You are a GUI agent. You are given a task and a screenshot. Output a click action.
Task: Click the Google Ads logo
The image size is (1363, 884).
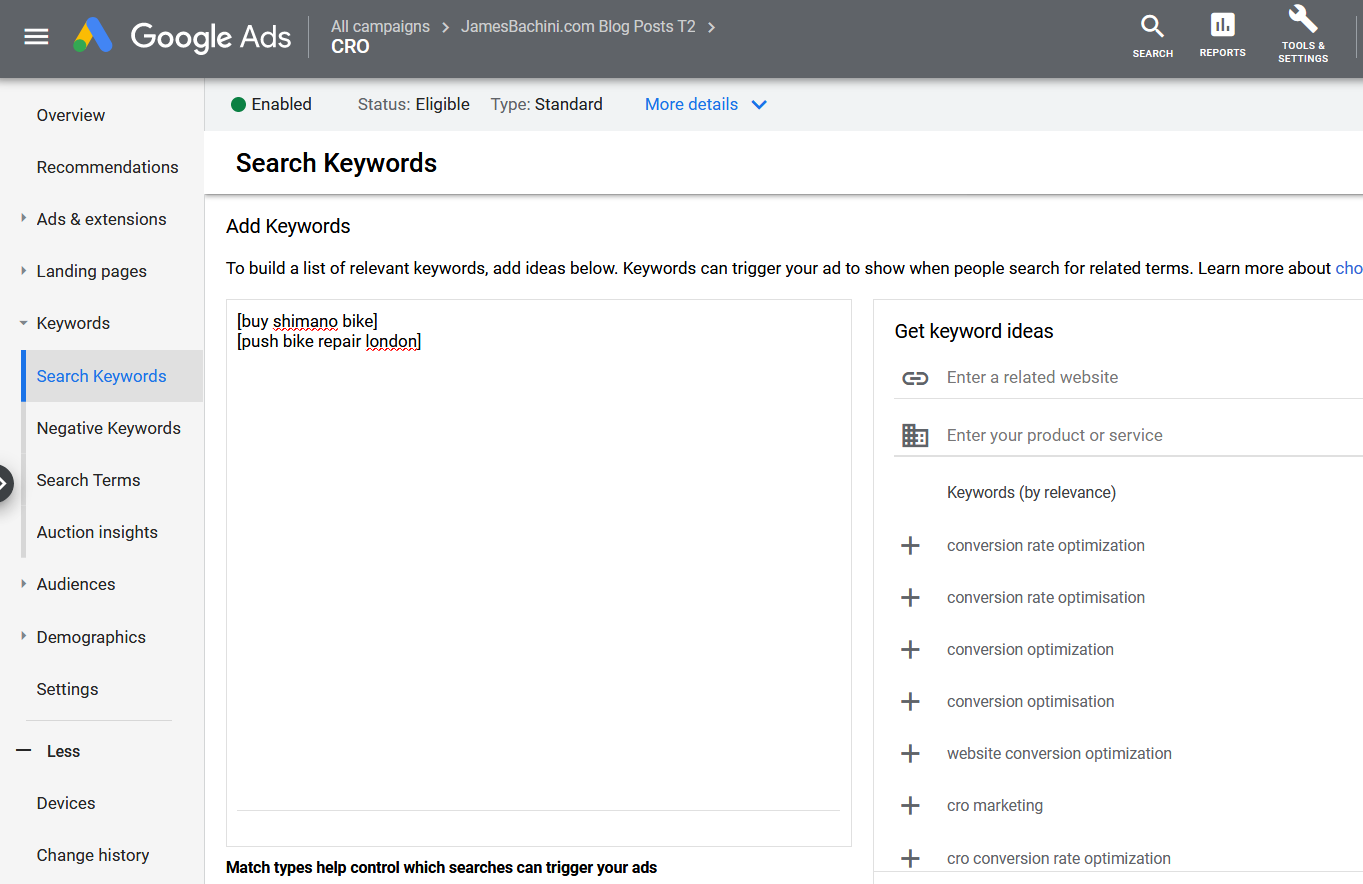pos(183,37)
